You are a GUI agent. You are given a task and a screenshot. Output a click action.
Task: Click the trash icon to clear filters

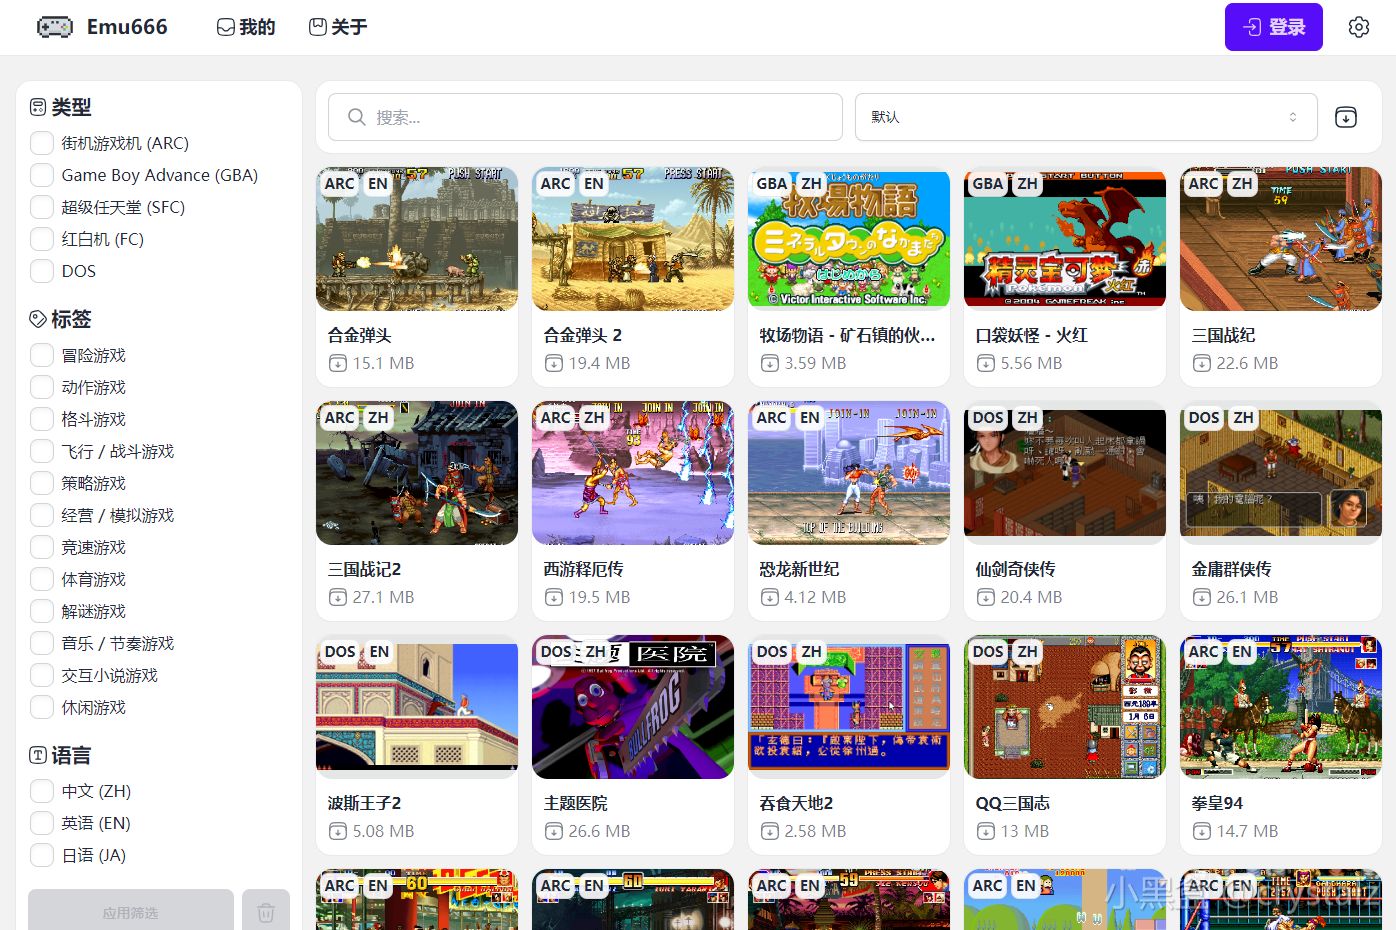pos(266,912)
